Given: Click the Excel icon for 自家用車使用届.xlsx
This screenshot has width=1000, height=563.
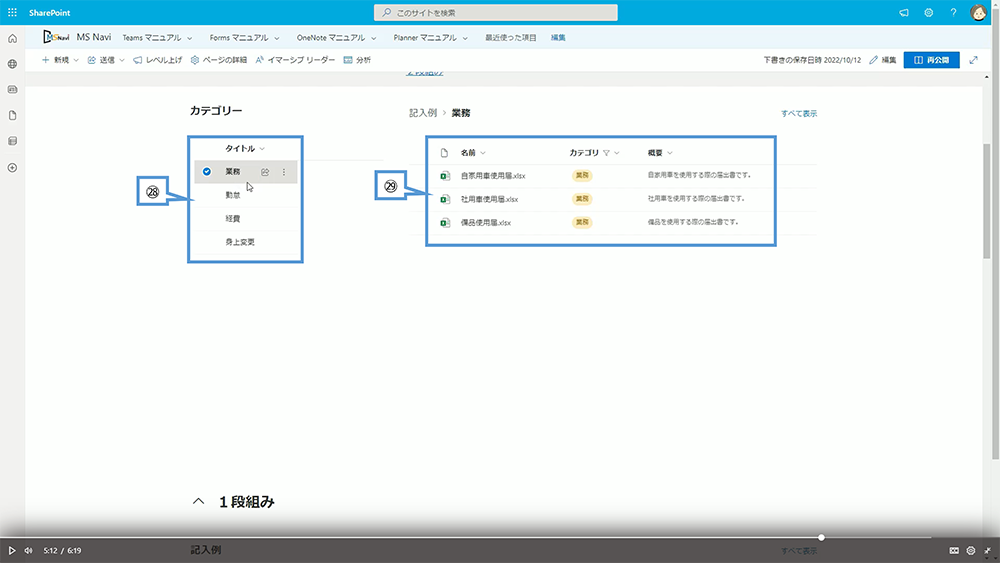Looking at the screenshot, I should pos(445,176).
